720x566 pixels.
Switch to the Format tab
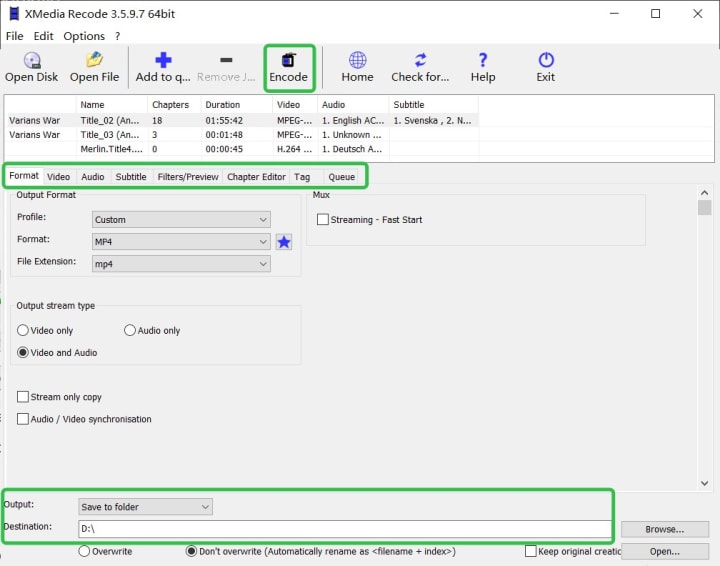(x=24, y=176)
